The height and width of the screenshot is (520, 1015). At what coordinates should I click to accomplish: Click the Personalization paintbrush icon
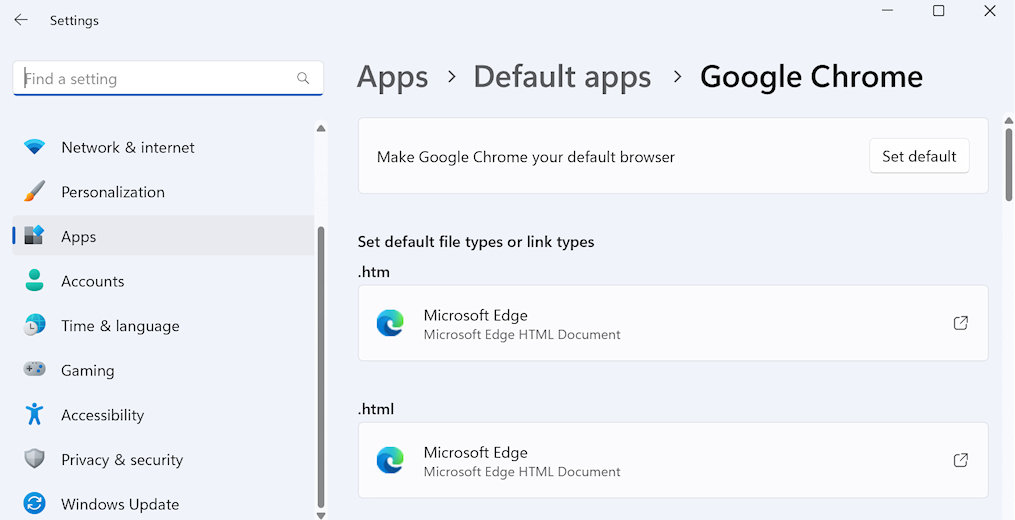pos(34,192)
